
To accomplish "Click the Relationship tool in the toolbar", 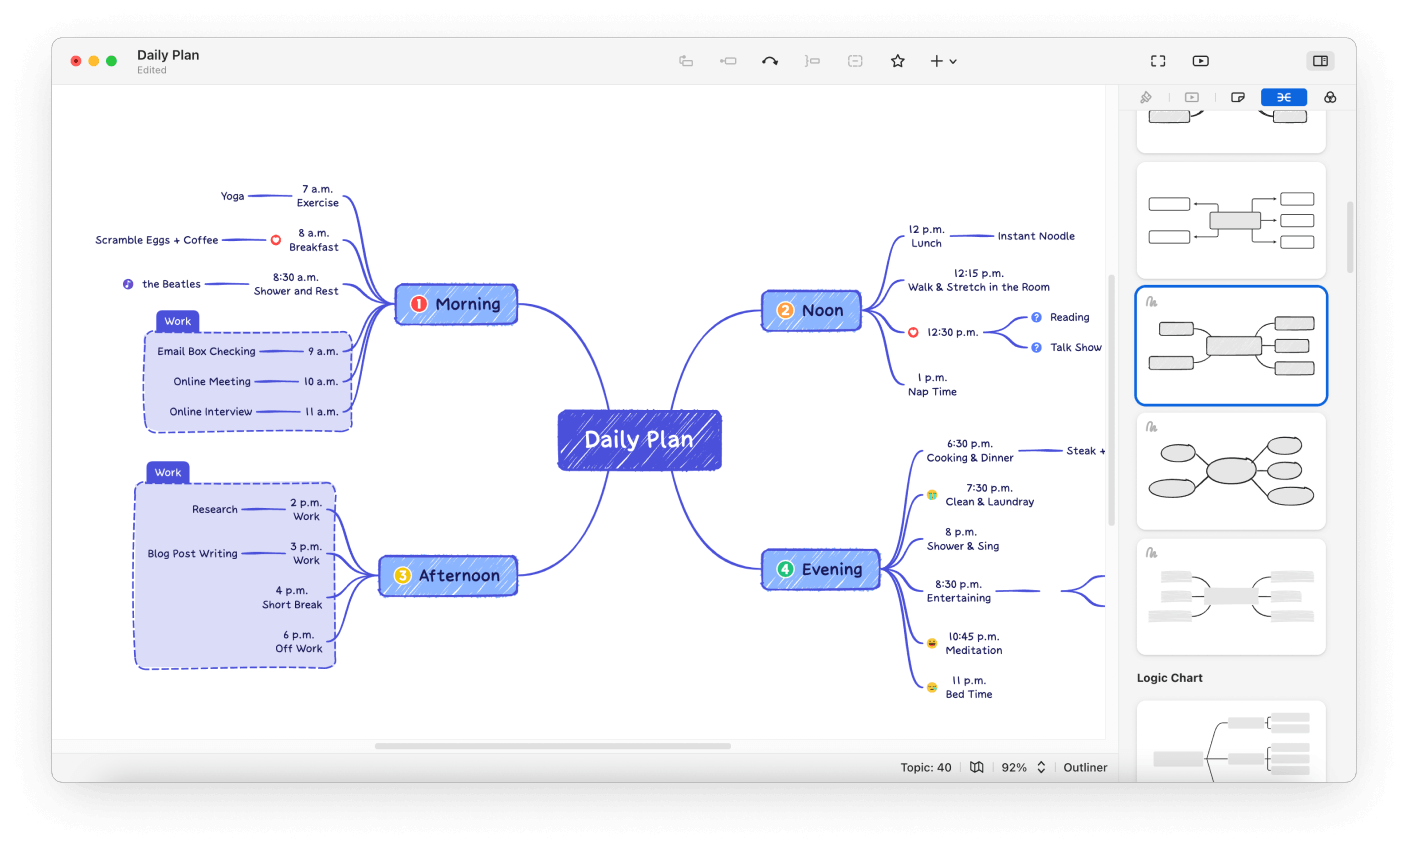I will point(770,61).
